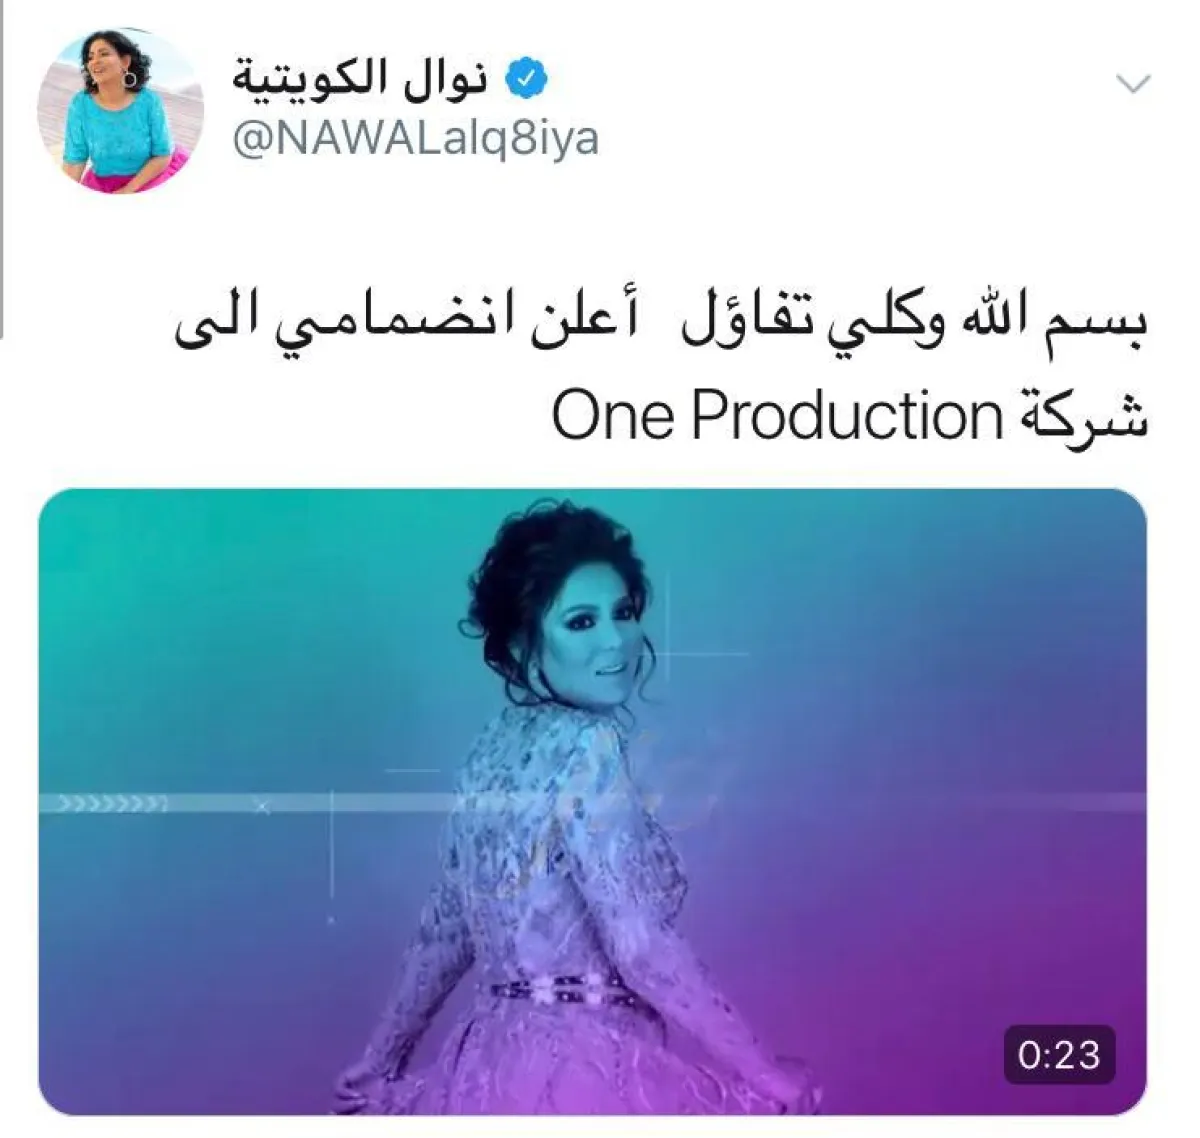Open Nawal's round profile avatar
This screenshot has width=1200, height=1138.
pos(120,111)
